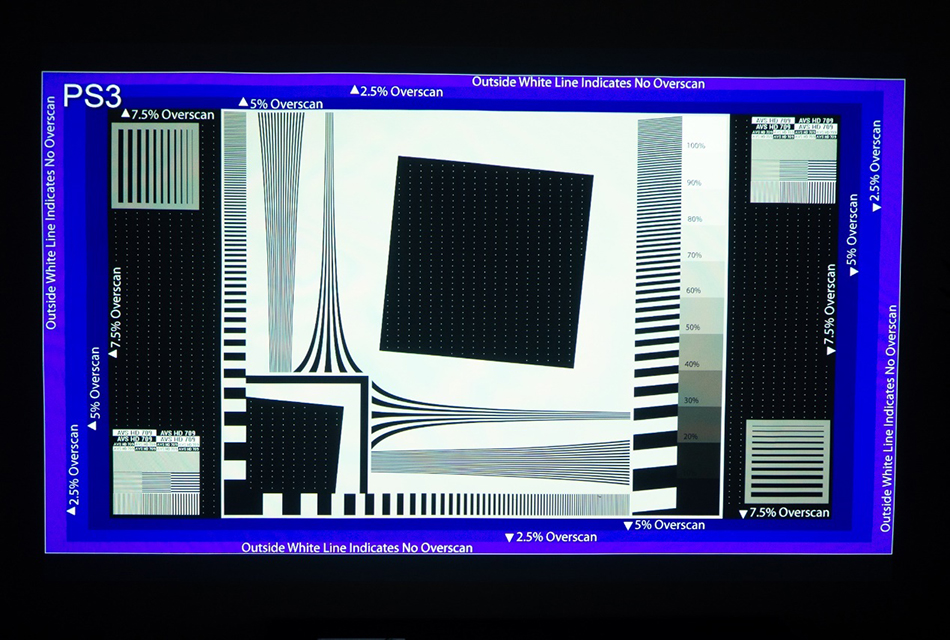Click the vertical-bars gray box in upper left
This screenshot has width=950, height=640.
pyautogui.click(x=155, y=166)
